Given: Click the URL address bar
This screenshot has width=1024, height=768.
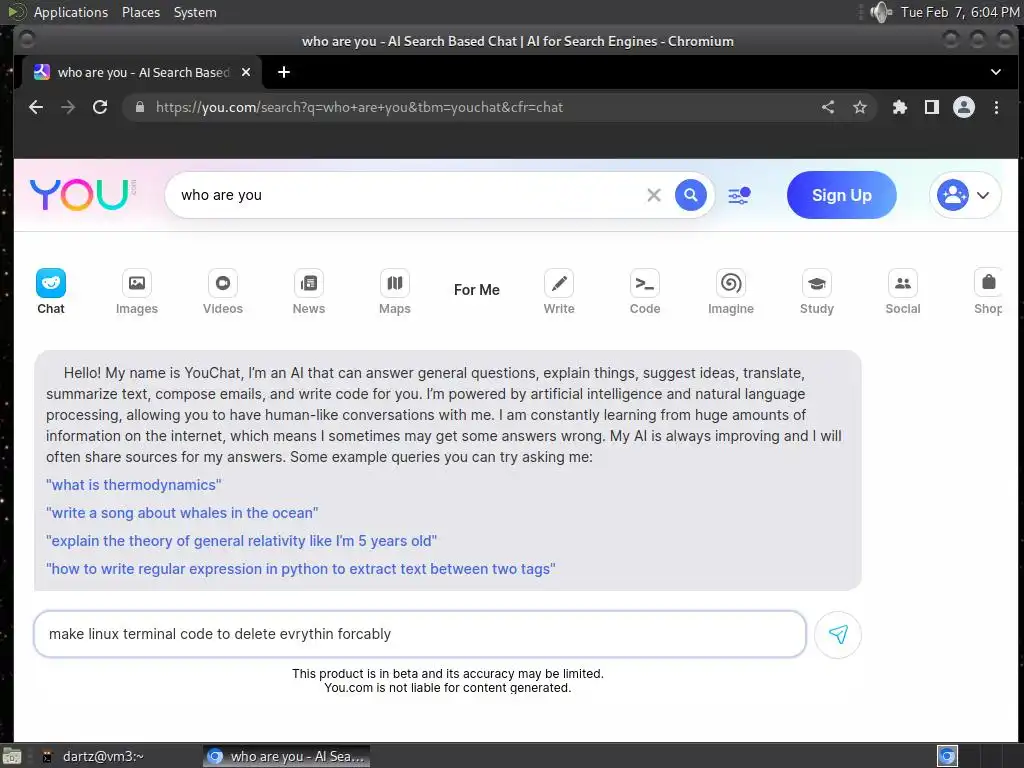Looking at the screenshot, I should [x=470, y=107].
